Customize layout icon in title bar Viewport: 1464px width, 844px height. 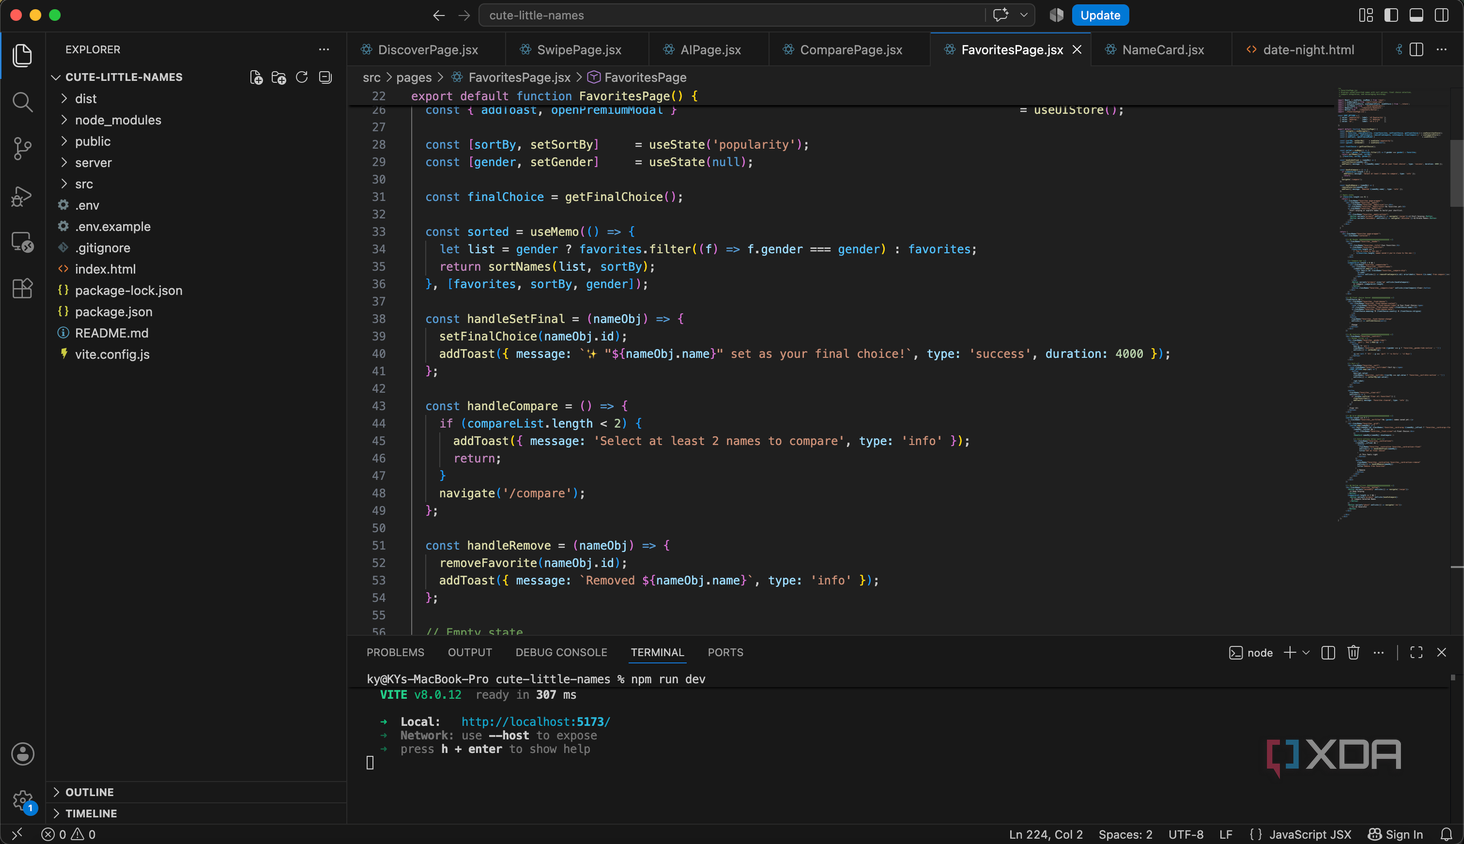1366,15
